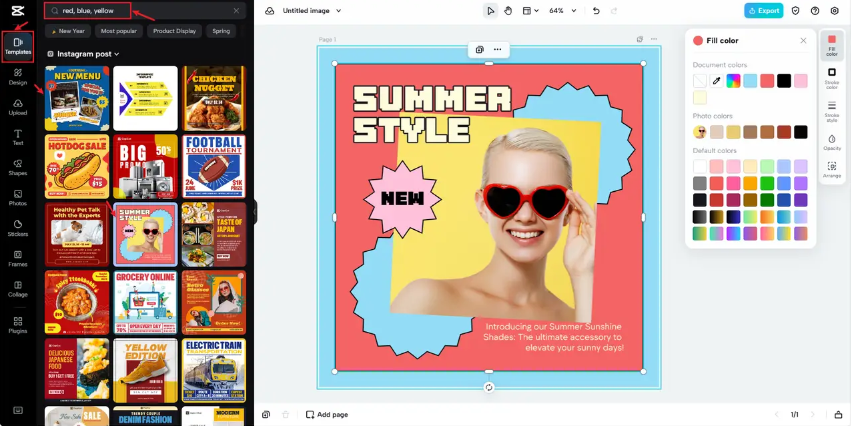Open the Opacity settings
Image resolution: width=851 pixels, height=426 pixels.
pos(832,141)
